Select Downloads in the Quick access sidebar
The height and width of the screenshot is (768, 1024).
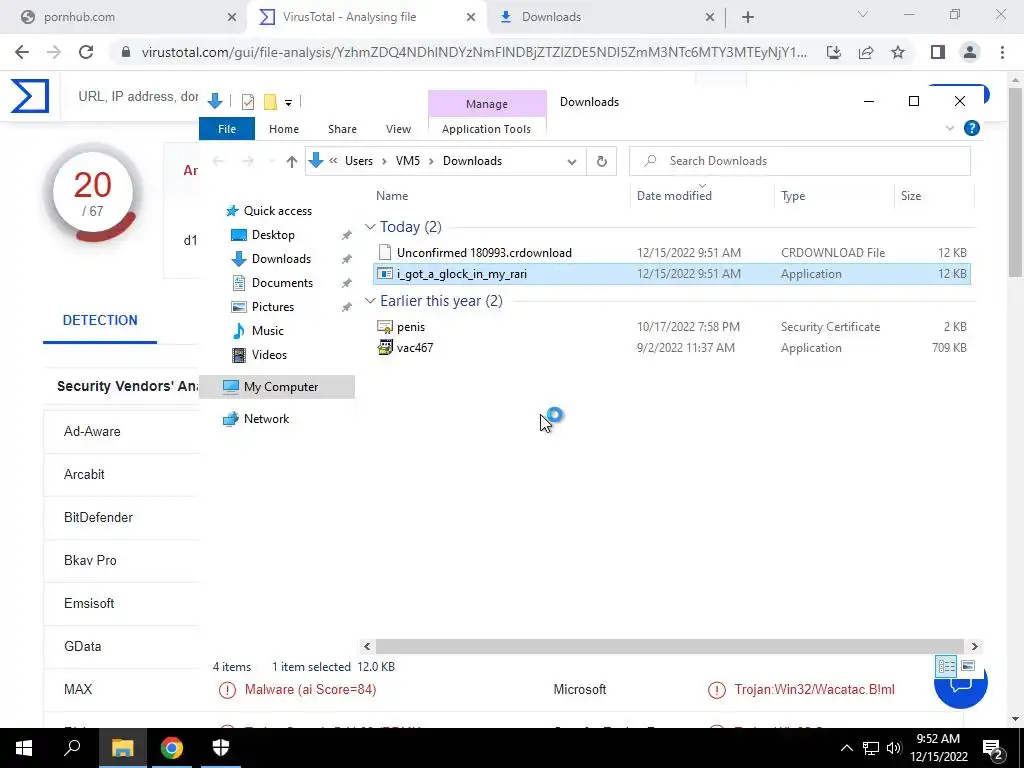point(281,259)
